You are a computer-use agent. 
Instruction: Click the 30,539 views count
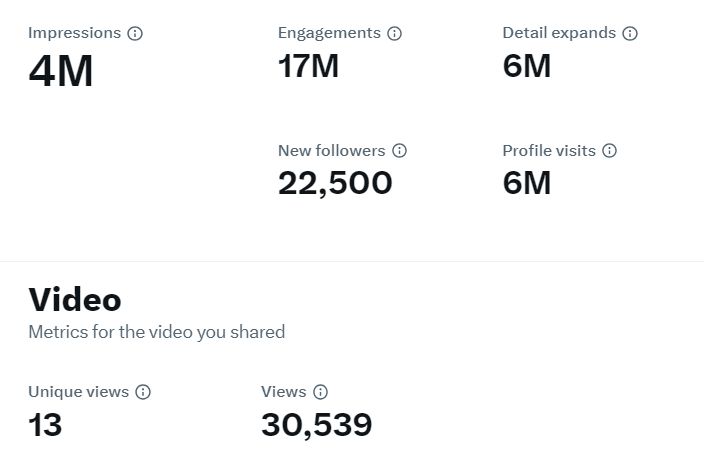(317, 426)
